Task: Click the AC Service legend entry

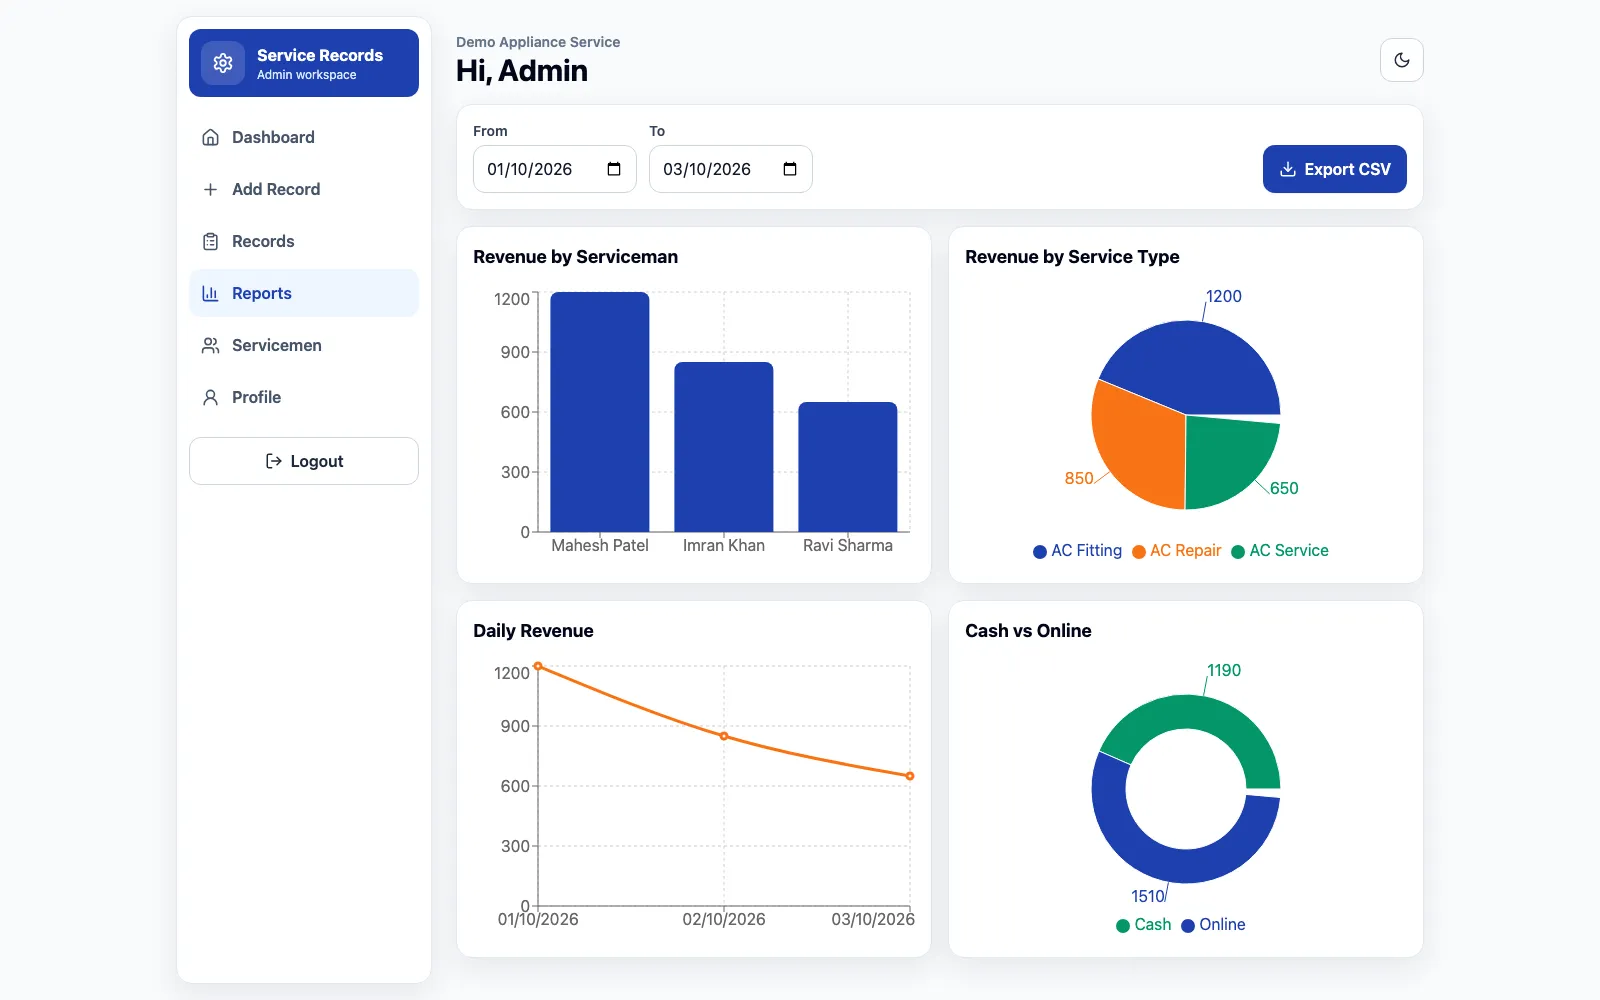Action: 1280,551
